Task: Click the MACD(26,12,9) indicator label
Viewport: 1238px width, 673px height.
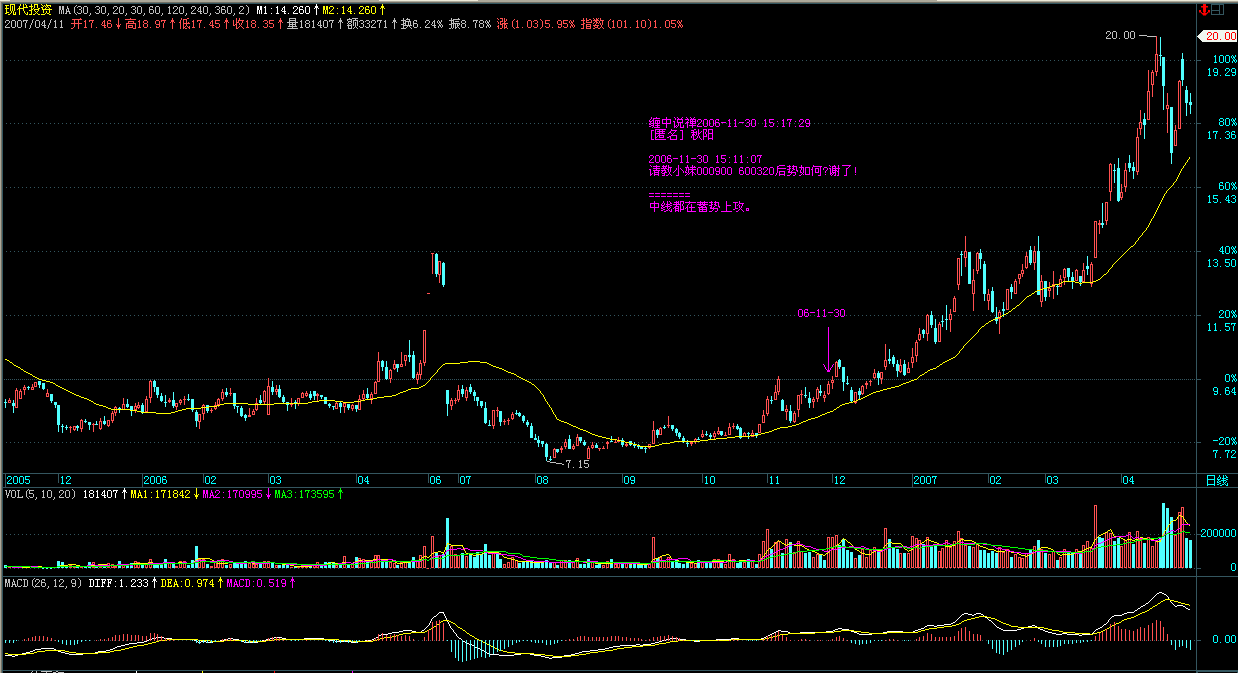Action: coord(42,582)
